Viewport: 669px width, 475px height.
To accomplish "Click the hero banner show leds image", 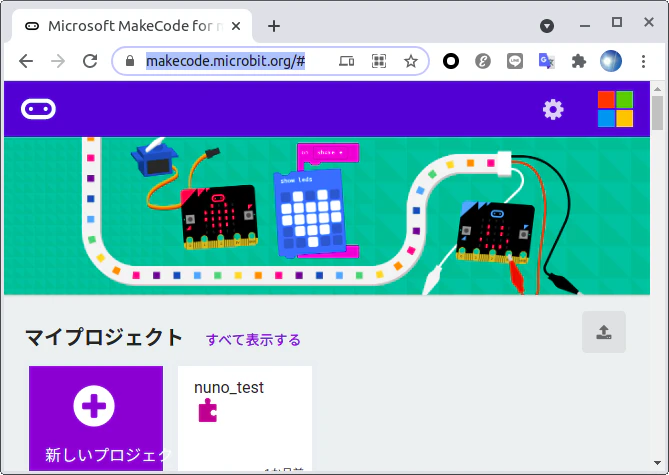I will click(309, 213).
